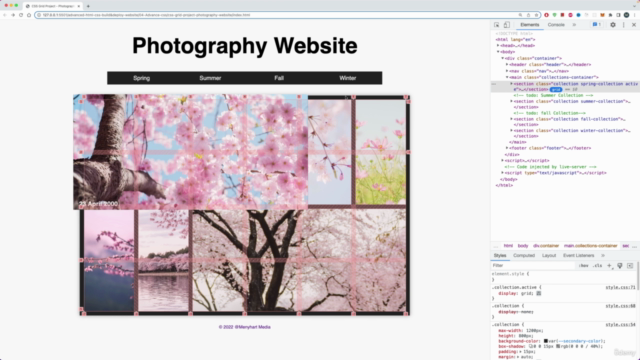640x360 pixels.
Task: Open the Event Listeners tab
Action: pyautogui.click(x=578, y=256)
